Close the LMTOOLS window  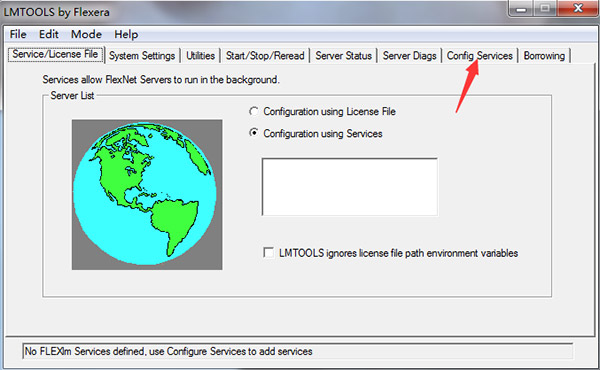(578, 8)
